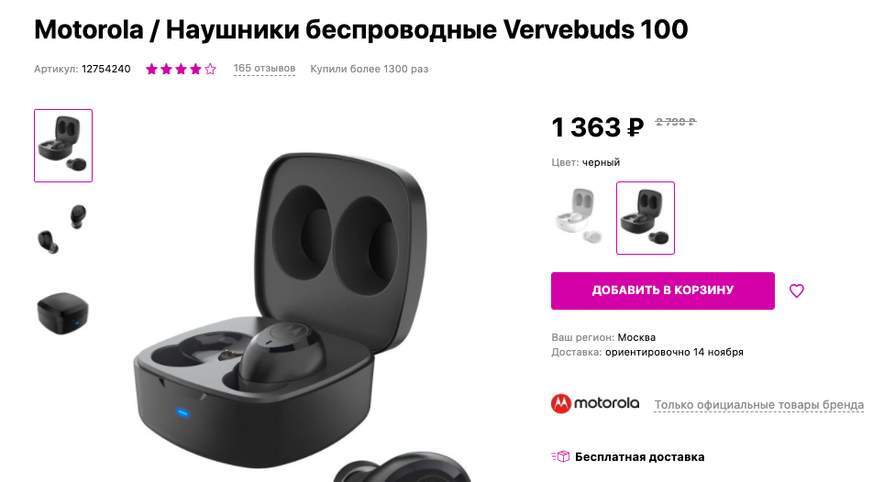The height and width of the screenshot is (482, 895).
Task: Click ДОБАВИТЬ В КОРЗИНУ button
Action: click(x=663, y=291)
